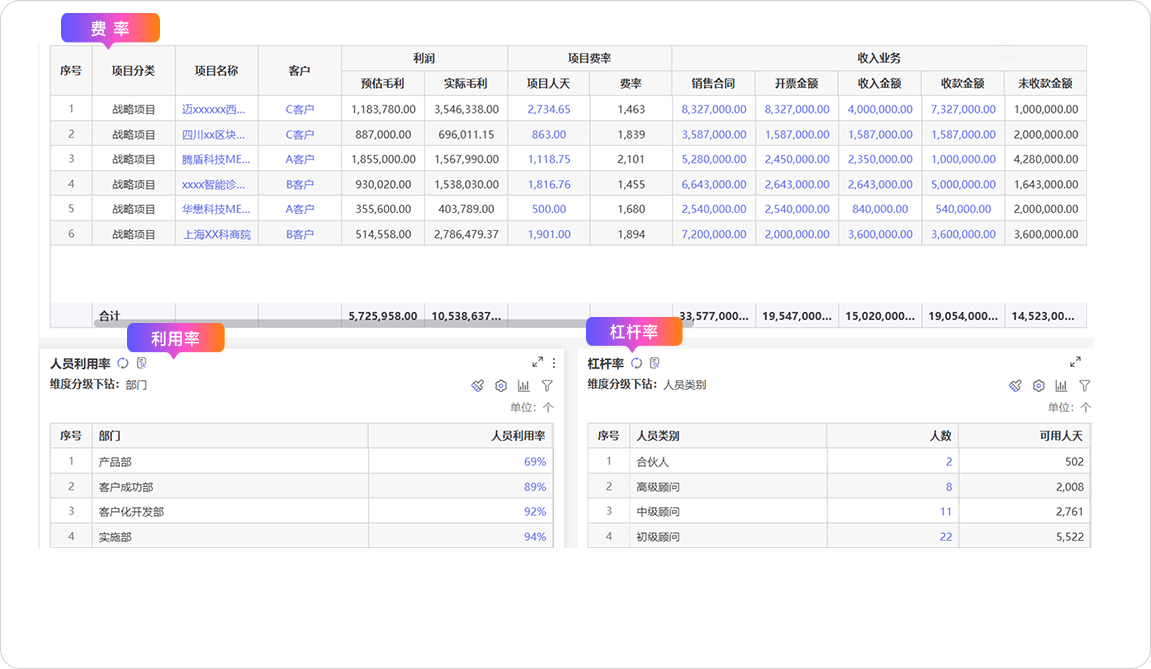Open project 上海XX科商院 link

tap(217, 234)
